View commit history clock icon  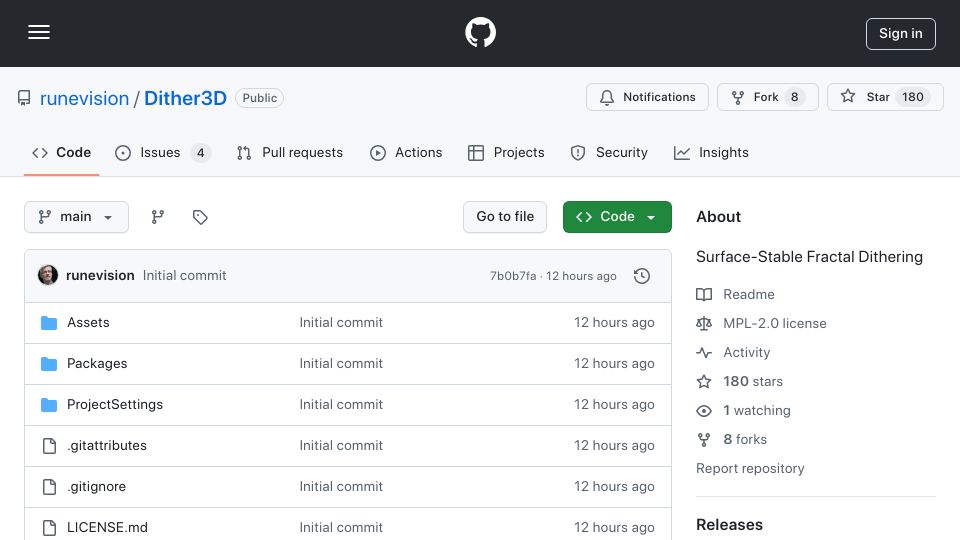click(x=642, y=276)
